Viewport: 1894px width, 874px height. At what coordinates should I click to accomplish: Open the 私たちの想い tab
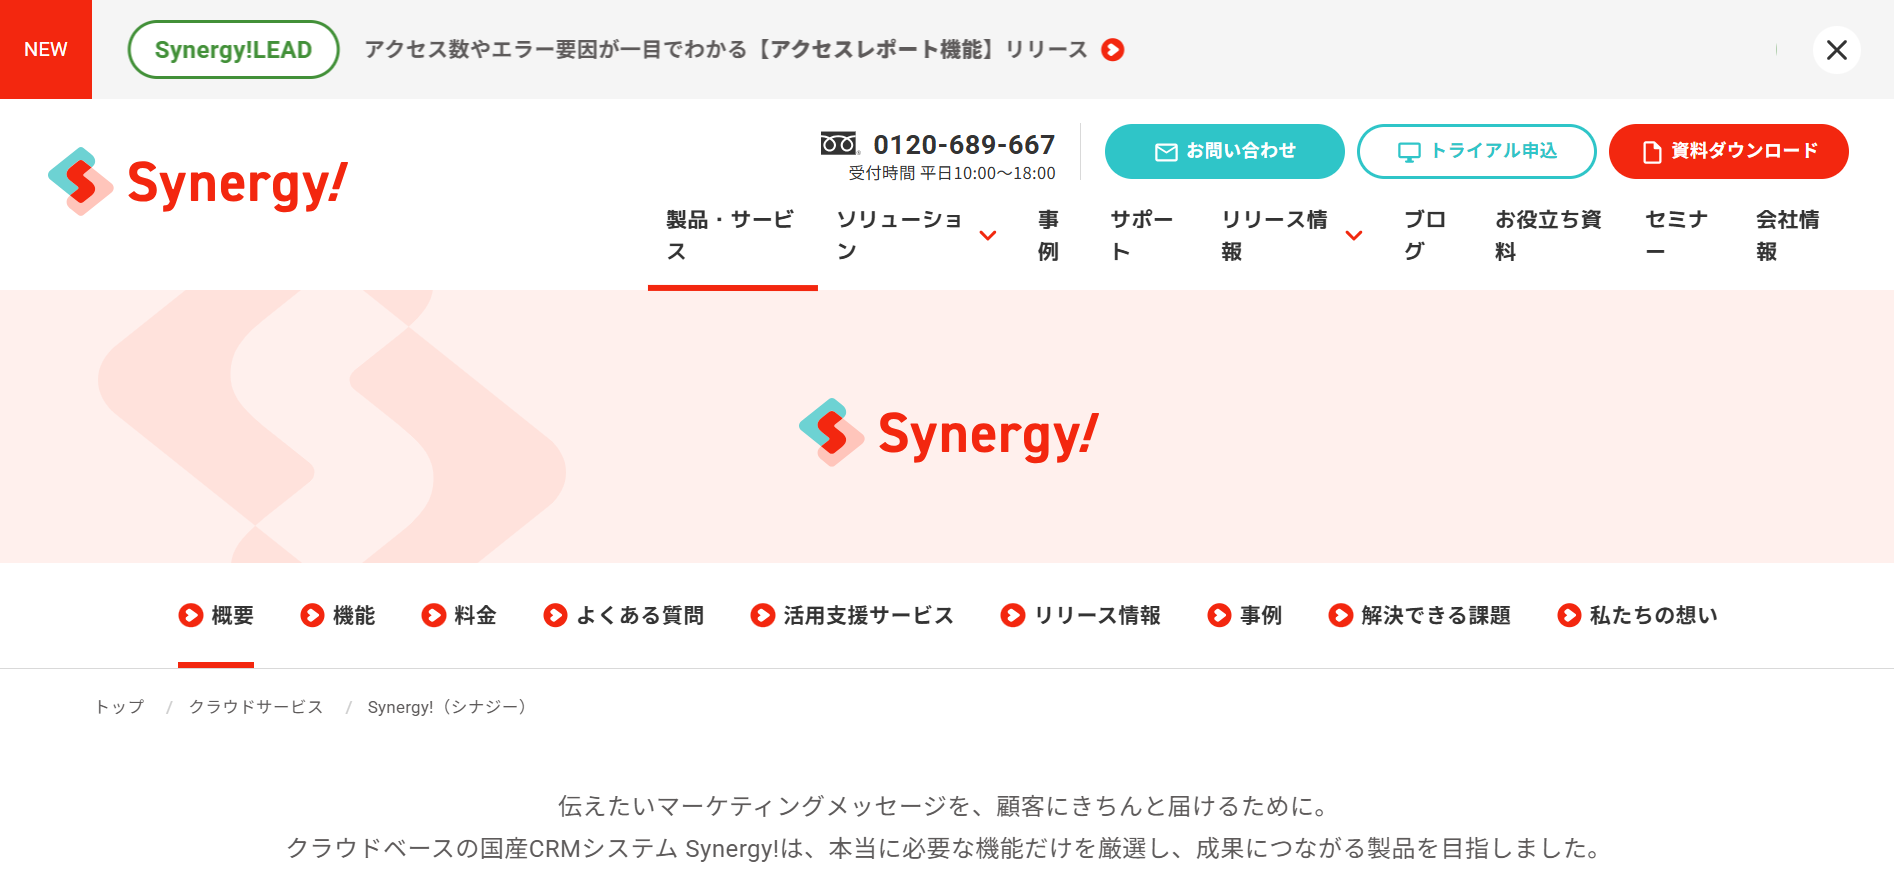tap(1653, 615)
